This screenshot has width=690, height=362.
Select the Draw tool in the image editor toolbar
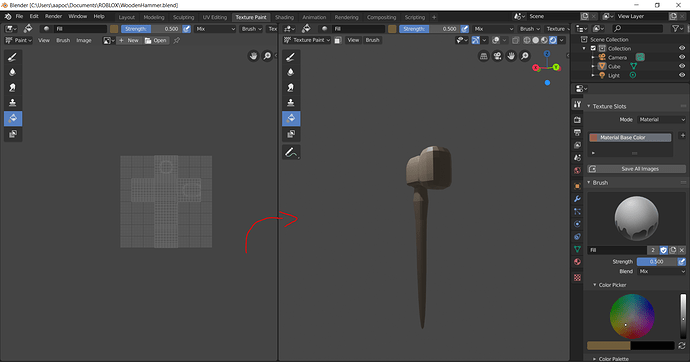13,57
